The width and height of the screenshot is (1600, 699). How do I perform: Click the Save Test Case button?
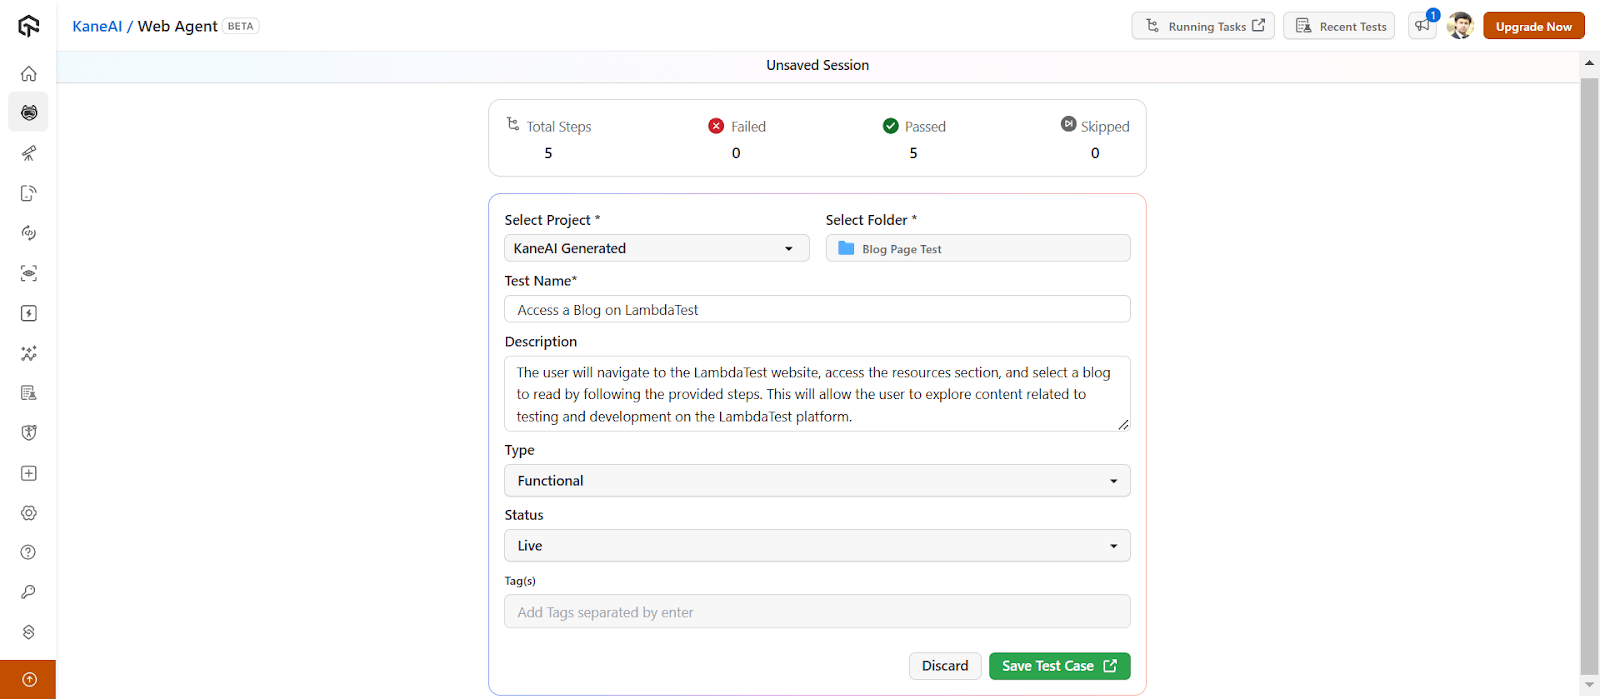click(1059, 666)
